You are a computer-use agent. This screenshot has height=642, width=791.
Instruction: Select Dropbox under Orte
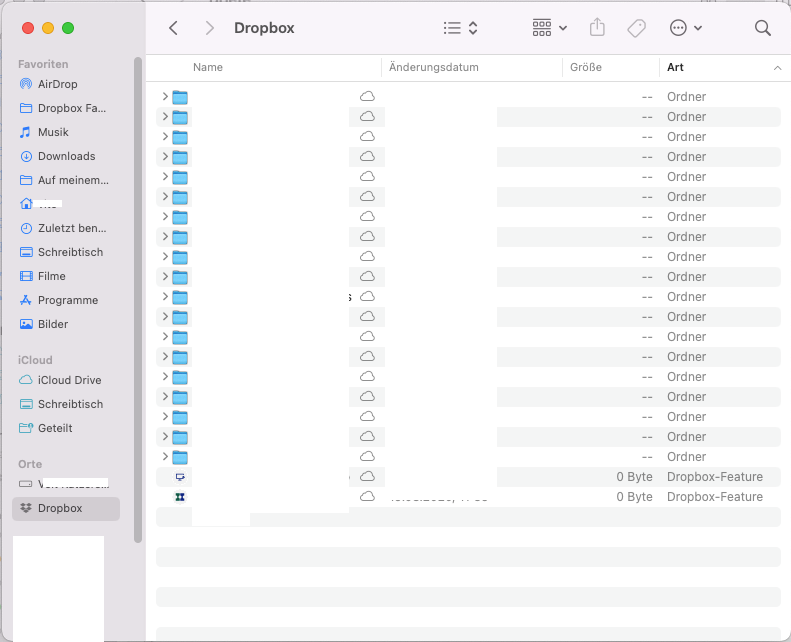[66, 508]
